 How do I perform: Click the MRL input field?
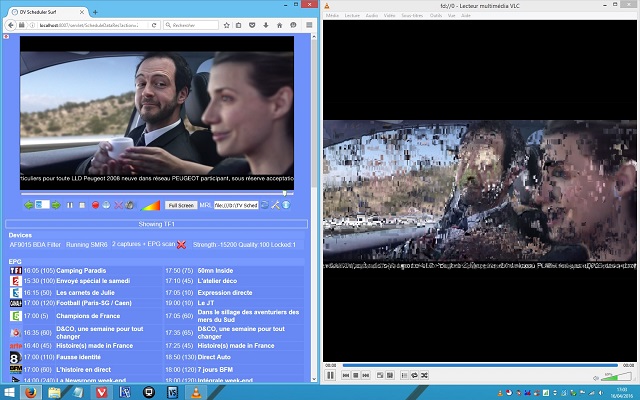(x=236, y=205)
